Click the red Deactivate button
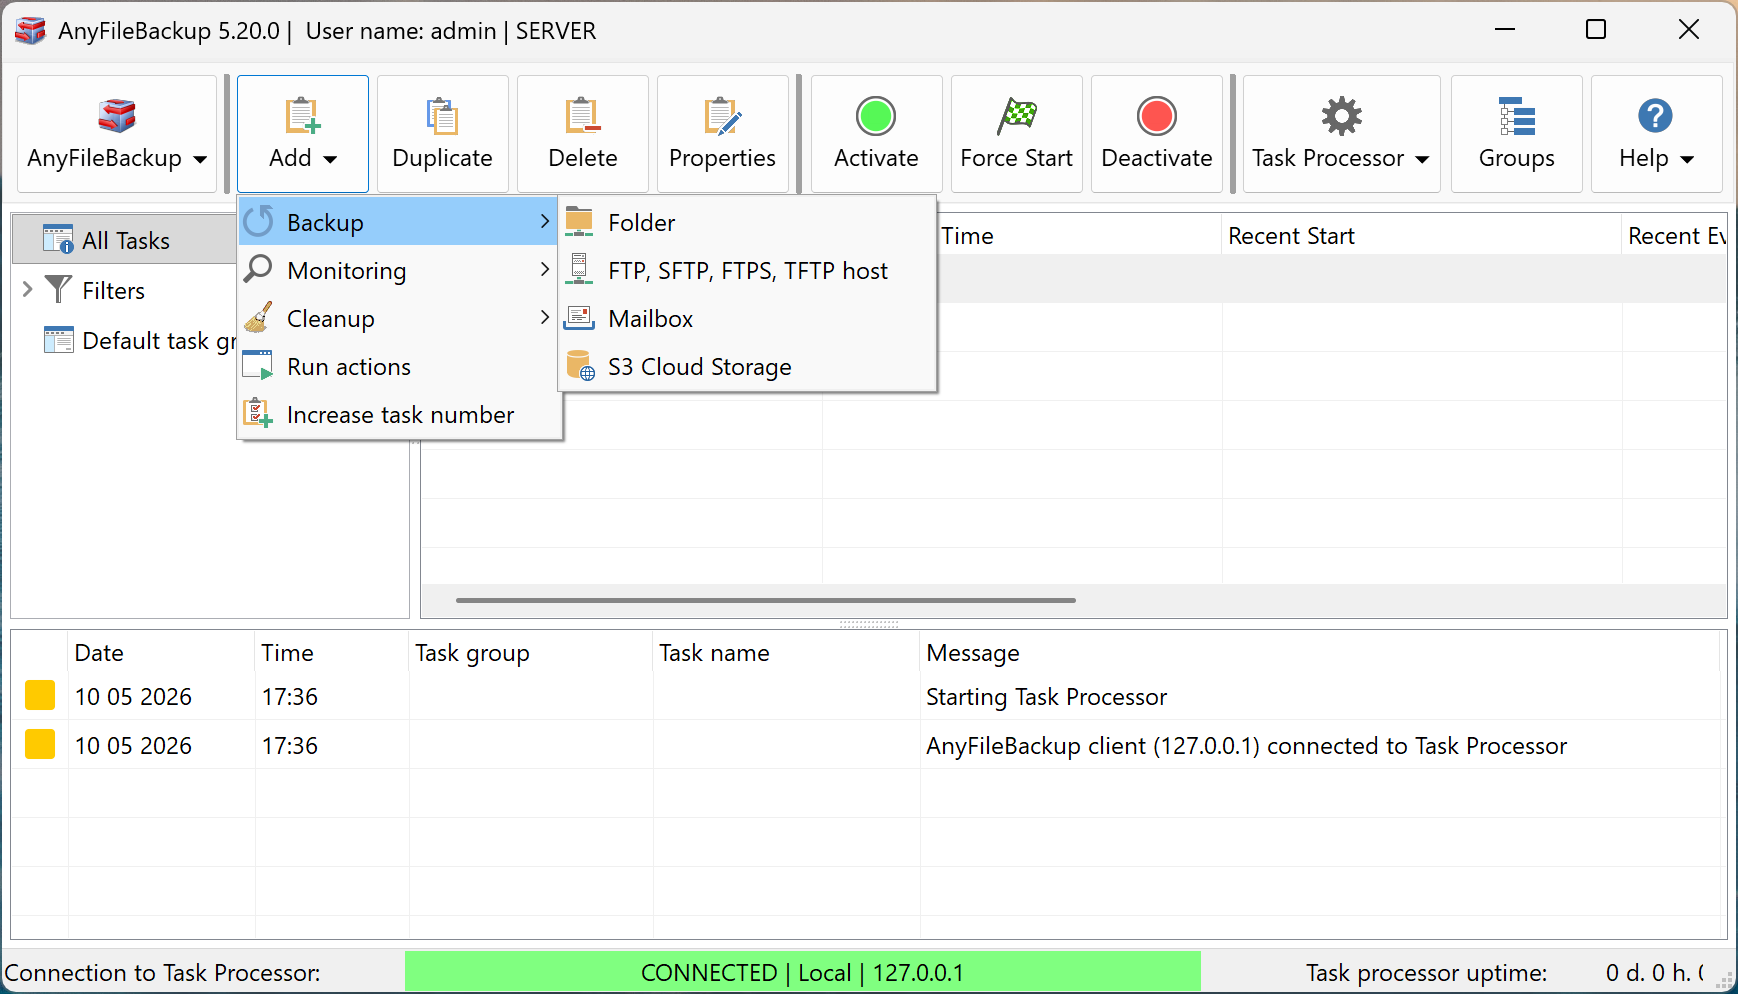The image size is (1738, 994). click(1157, 134)
